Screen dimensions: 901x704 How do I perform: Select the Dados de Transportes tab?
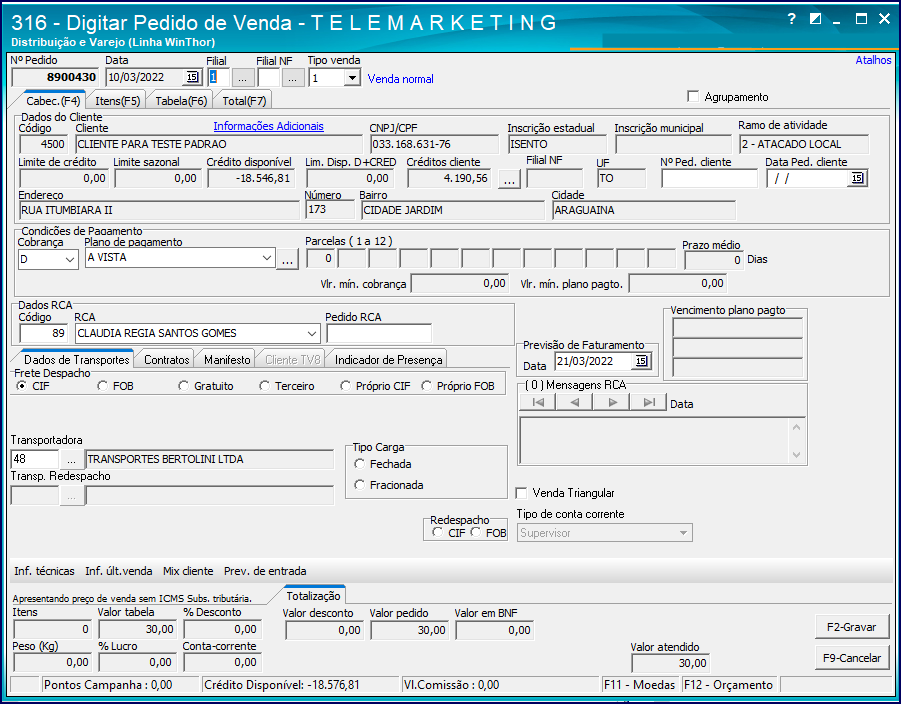tap(77, 360)
